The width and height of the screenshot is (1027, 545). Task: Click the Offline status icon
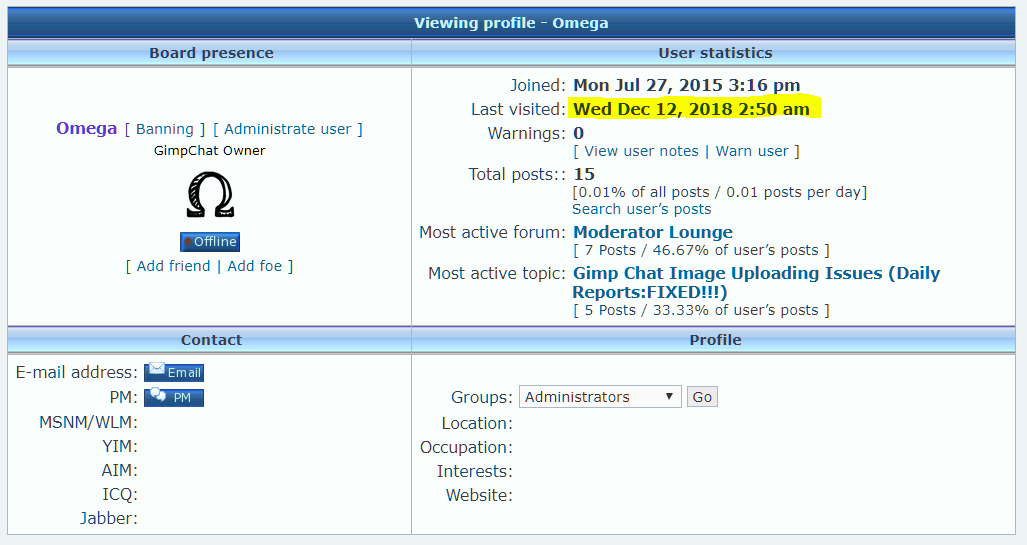[x=210, y=242]
